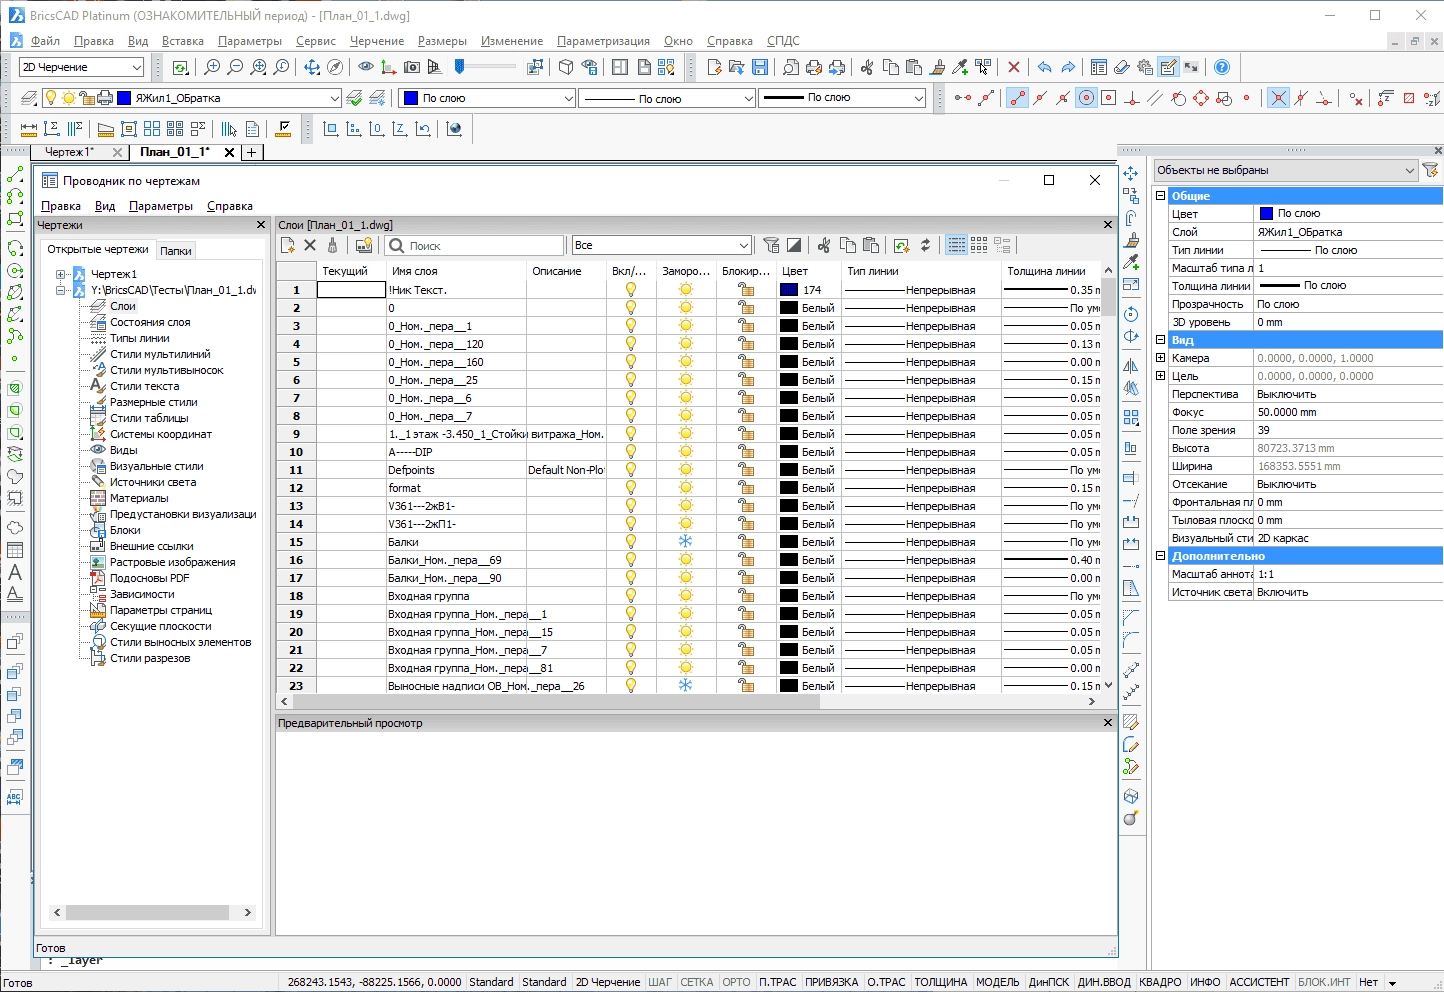Expand the Чертеж1 tree node
Viewport: 1444px width, 992px height.
pos(61,274)
